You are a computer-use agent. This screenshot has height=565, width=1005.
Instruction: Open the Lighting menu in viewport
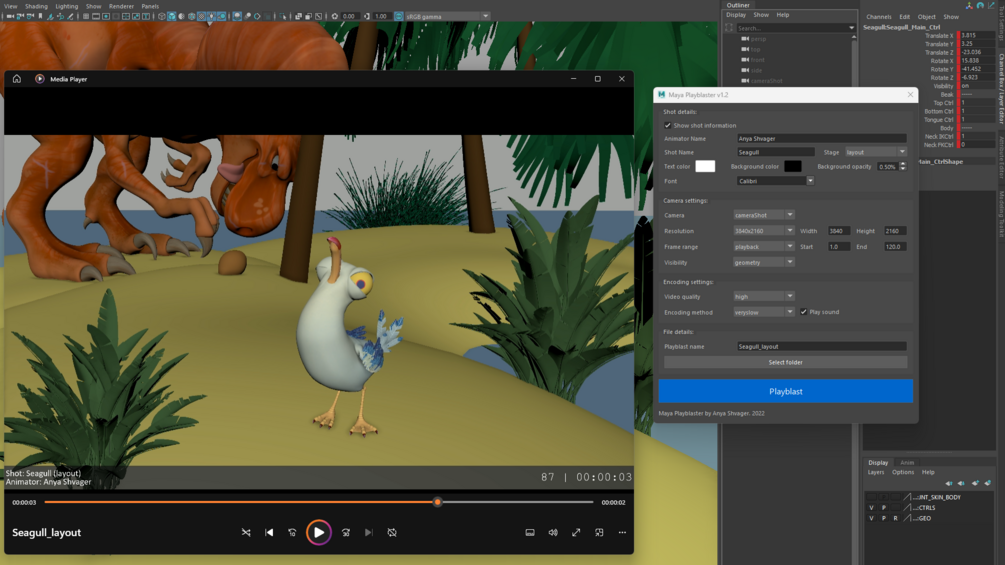tap(67, 6)
